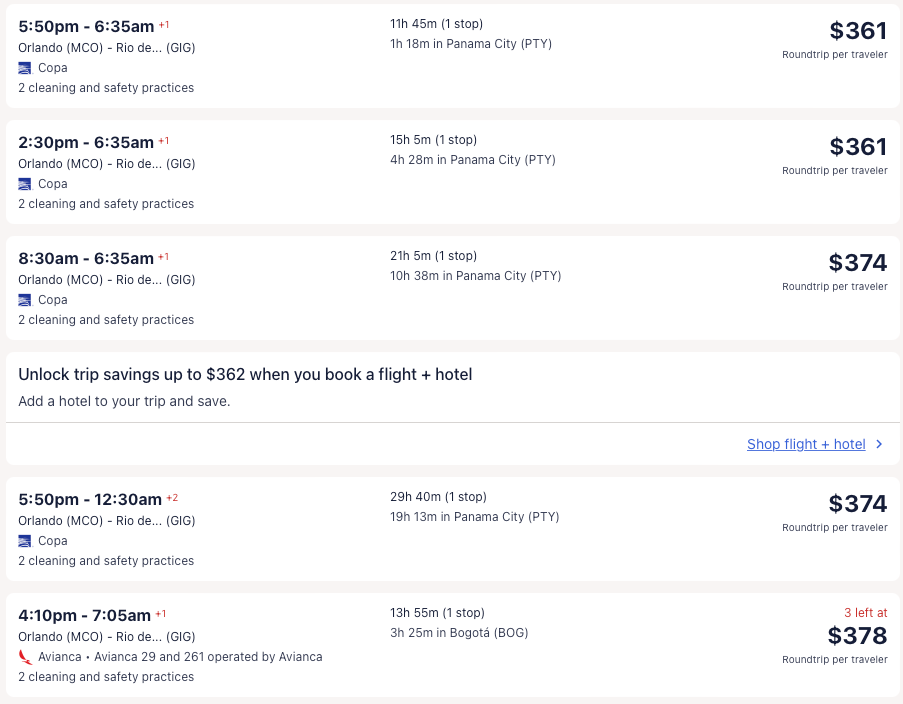Click the Copa logo on the 8:30am flight
This screenshot has width=903, height=704.
[x=25, y=300]
